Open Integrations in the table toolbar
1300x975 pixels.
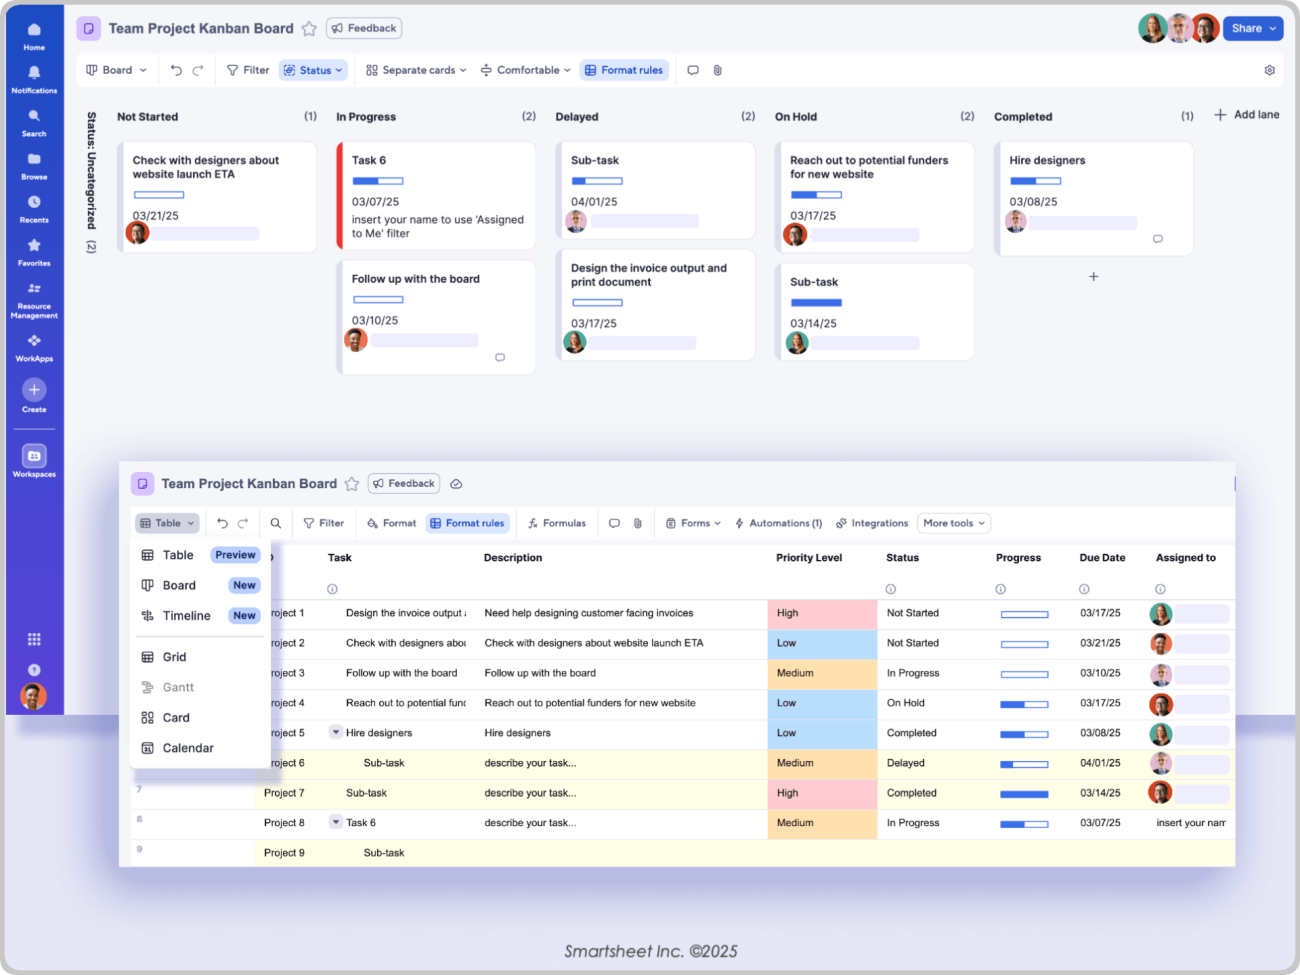[872, 523]
